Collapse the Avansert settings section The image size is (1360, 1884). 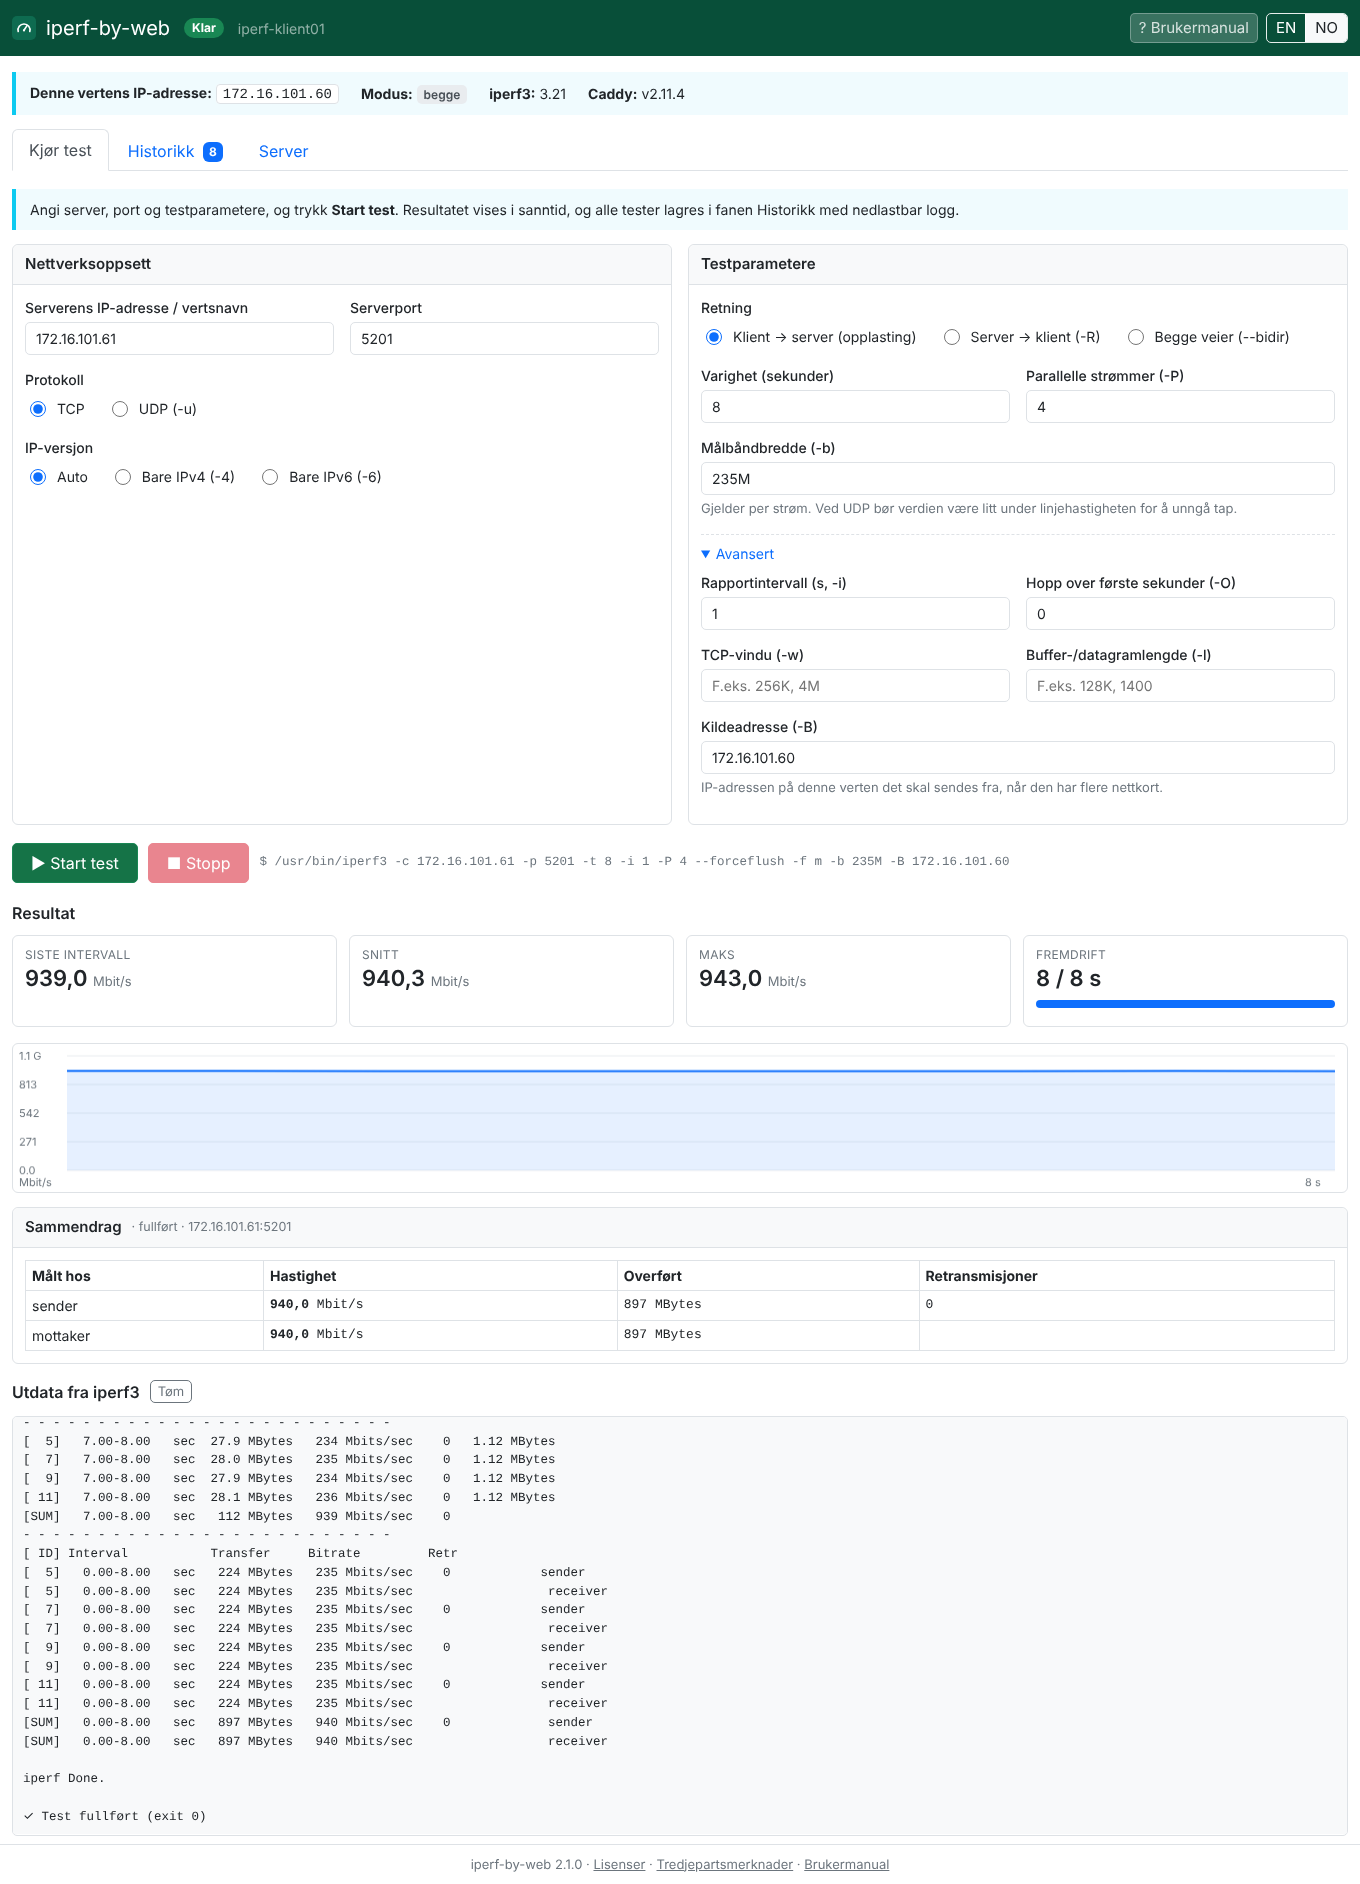738,554
